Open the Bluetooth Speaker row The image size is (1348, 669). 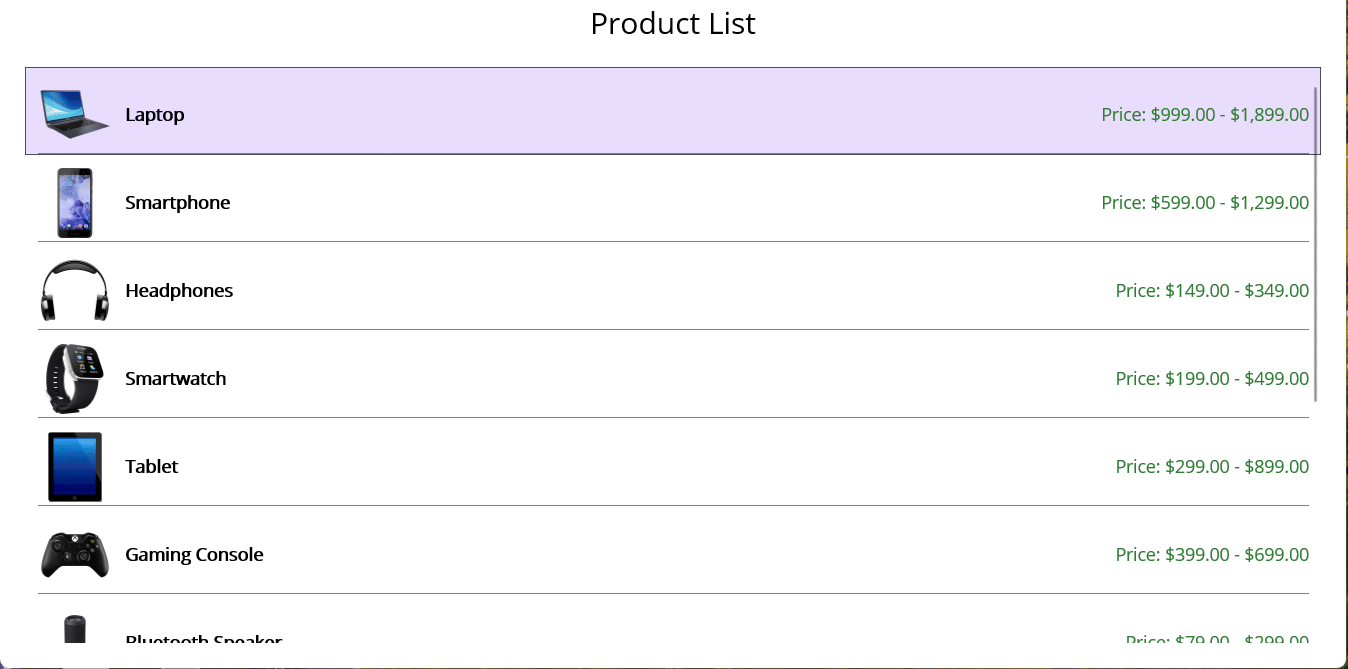pos(600,635)
